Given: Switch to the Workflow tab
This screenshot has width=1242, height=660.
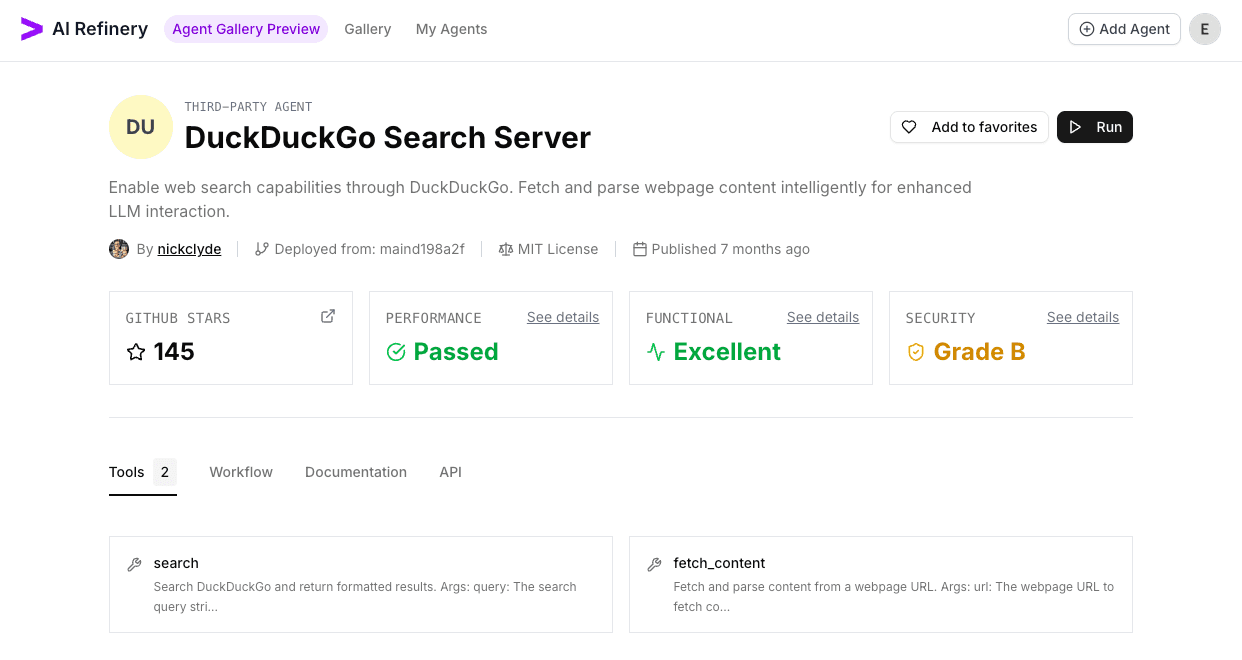Looking at the screenshot, I should [x=240, y=472].
